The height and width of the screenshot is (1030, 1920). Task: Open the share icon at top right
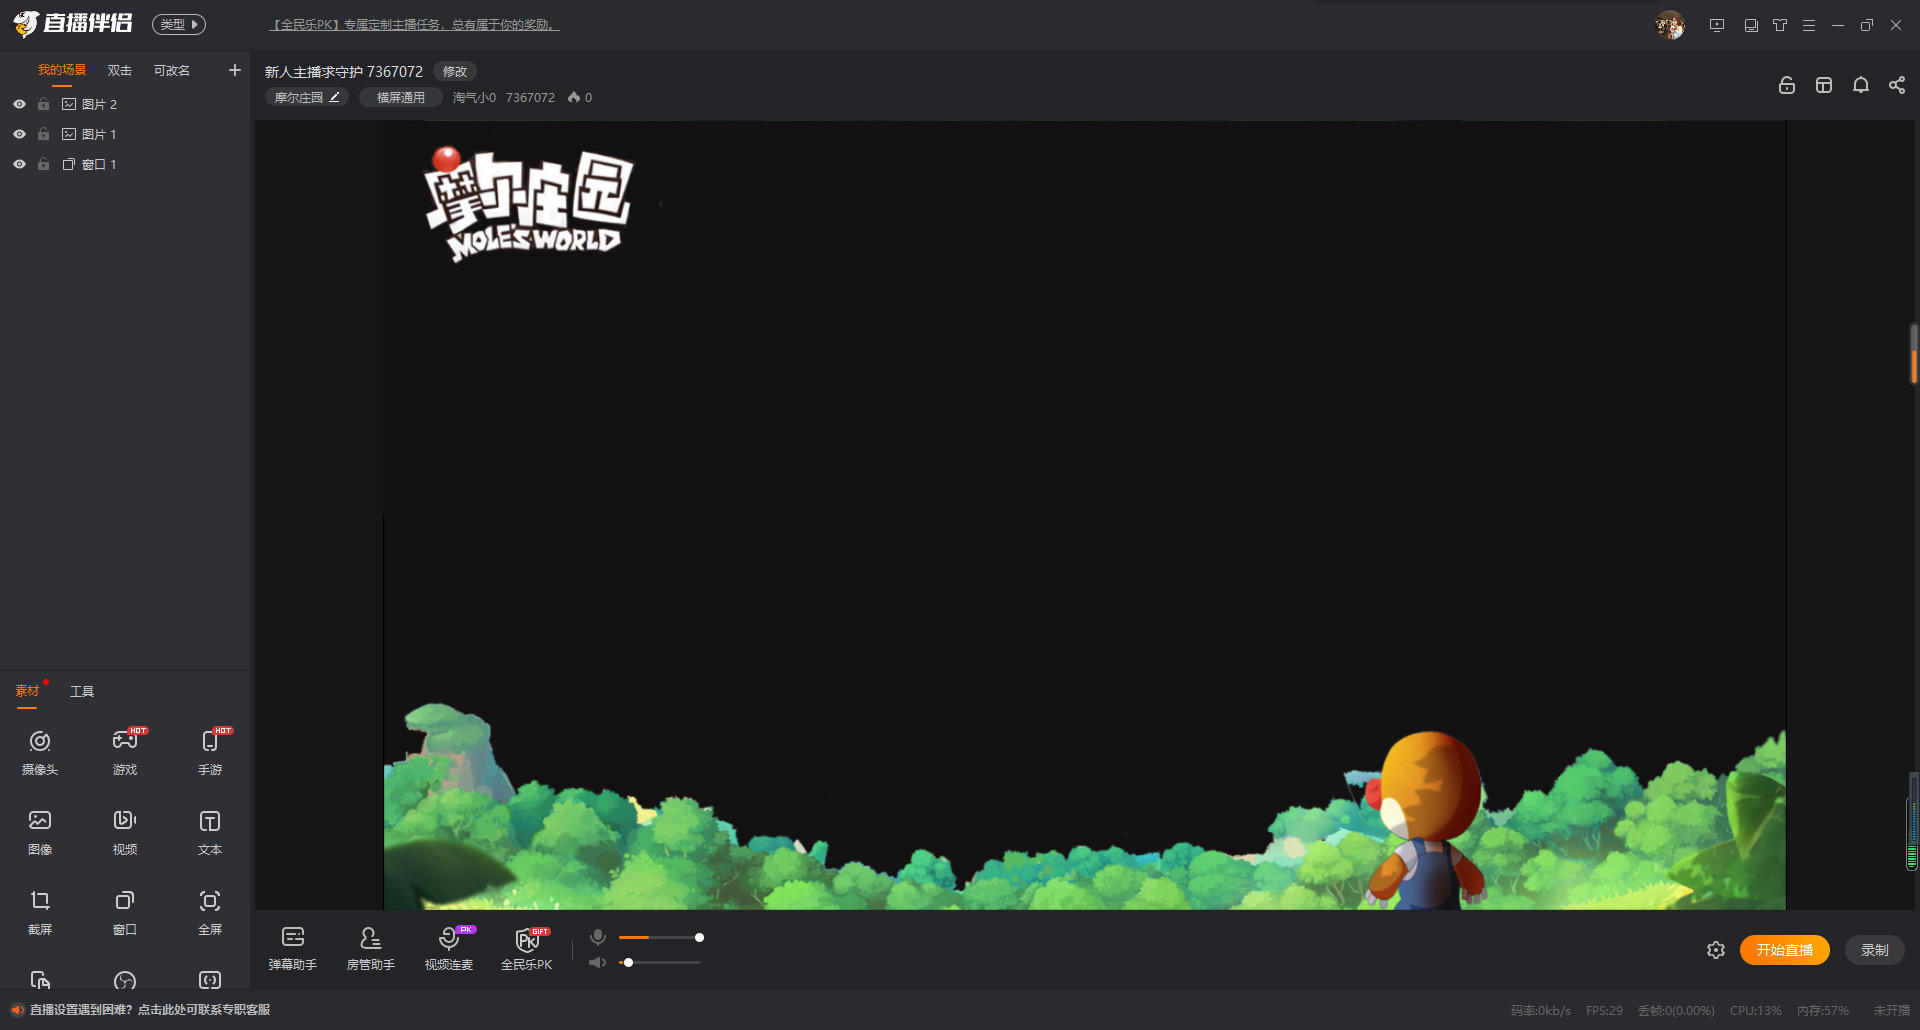(x=1897, y=85)
